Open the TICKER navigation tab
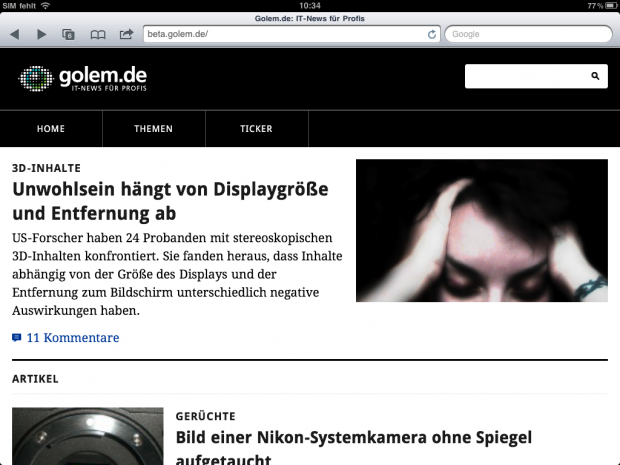Image resolution: width=620 pixels, height=465 pixels. click(256, 129)
